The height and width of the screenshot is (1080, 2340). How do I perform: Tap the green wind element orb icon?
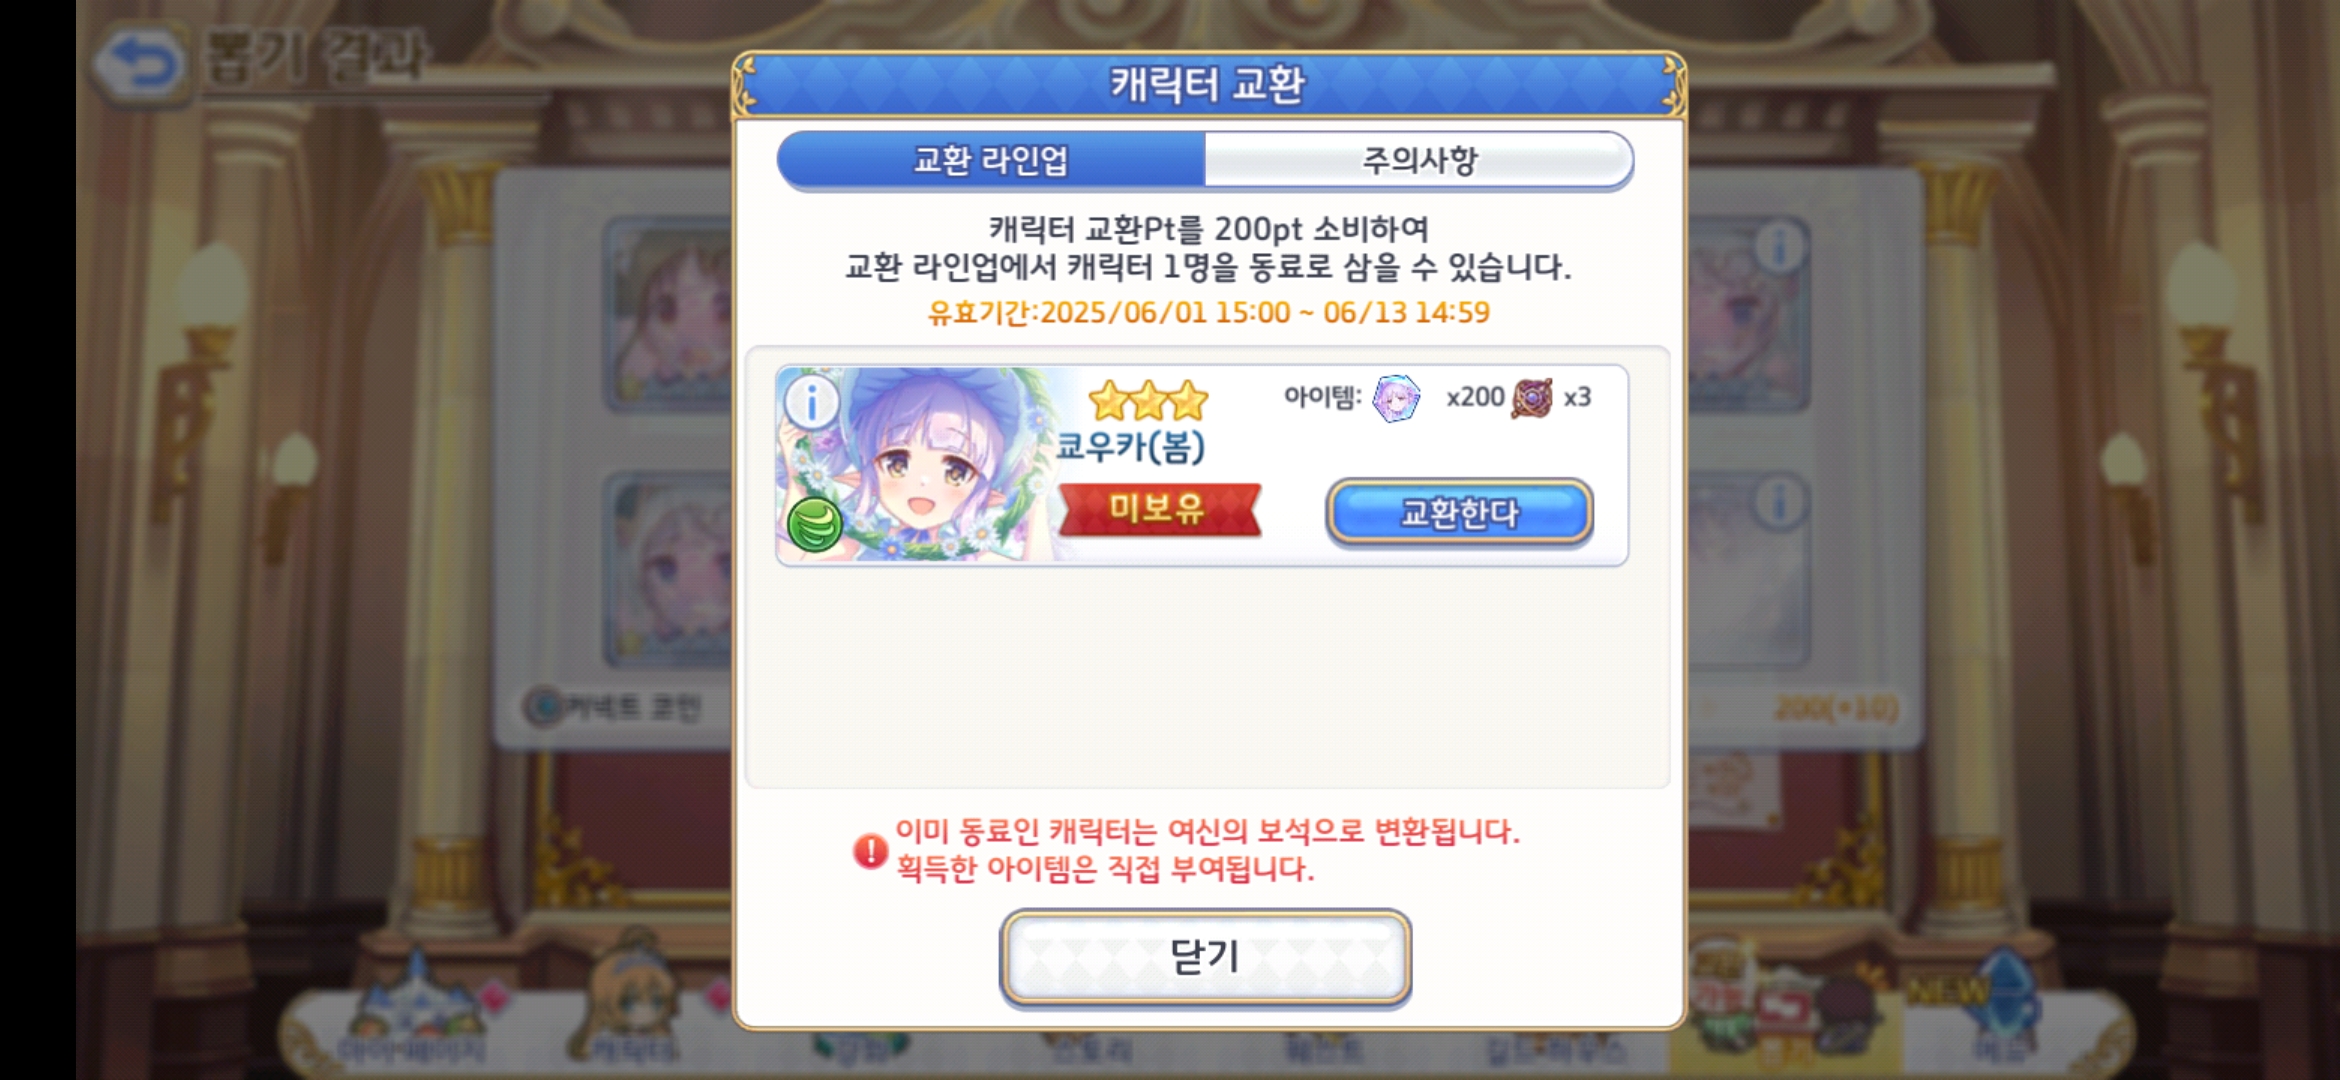(815, 524)
